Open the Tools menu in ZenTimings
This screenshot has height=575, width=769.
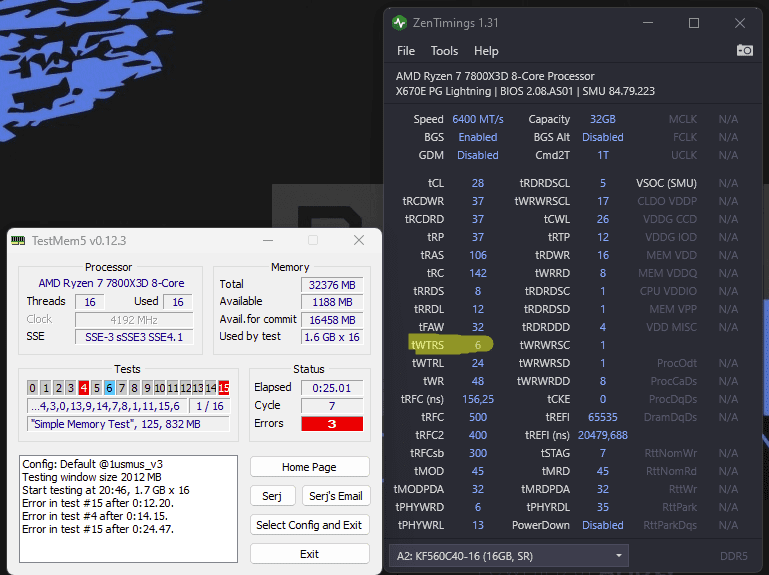[444, 51]
